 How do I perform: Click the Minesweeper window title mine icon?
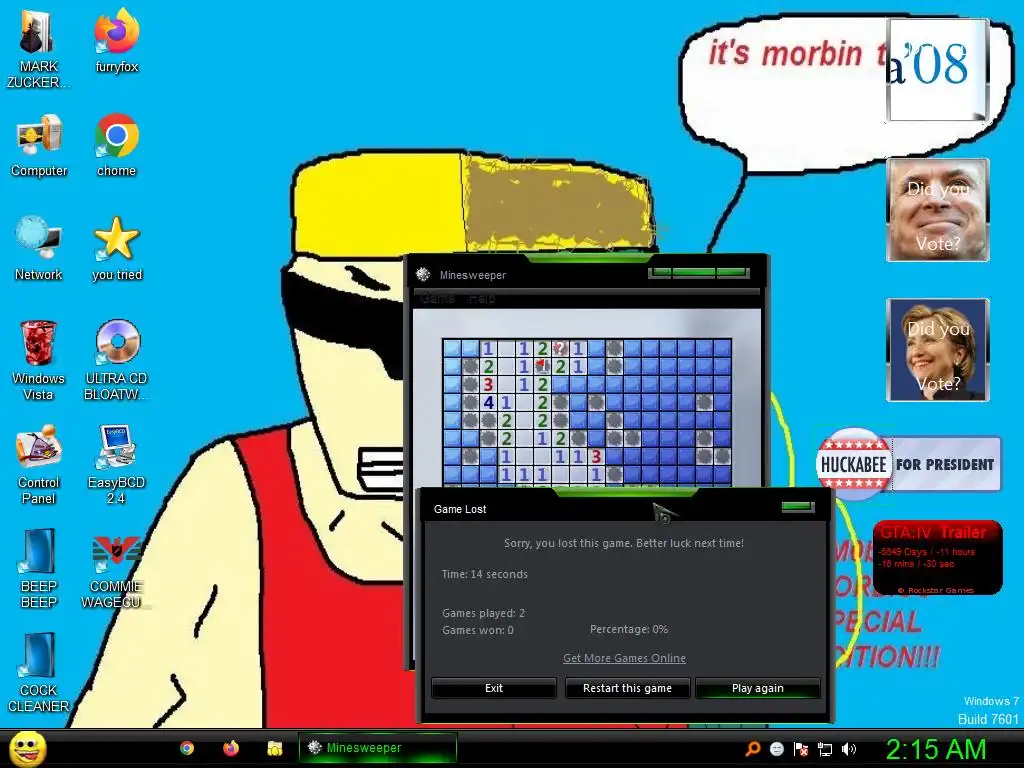pos(423,274)
